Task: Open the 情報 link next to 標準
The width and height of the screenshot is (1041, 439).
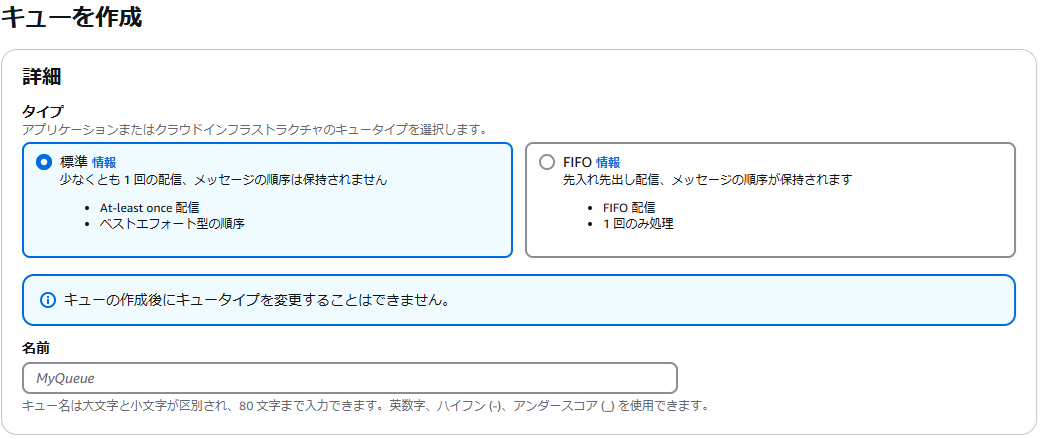Action: tap(104, 161)
